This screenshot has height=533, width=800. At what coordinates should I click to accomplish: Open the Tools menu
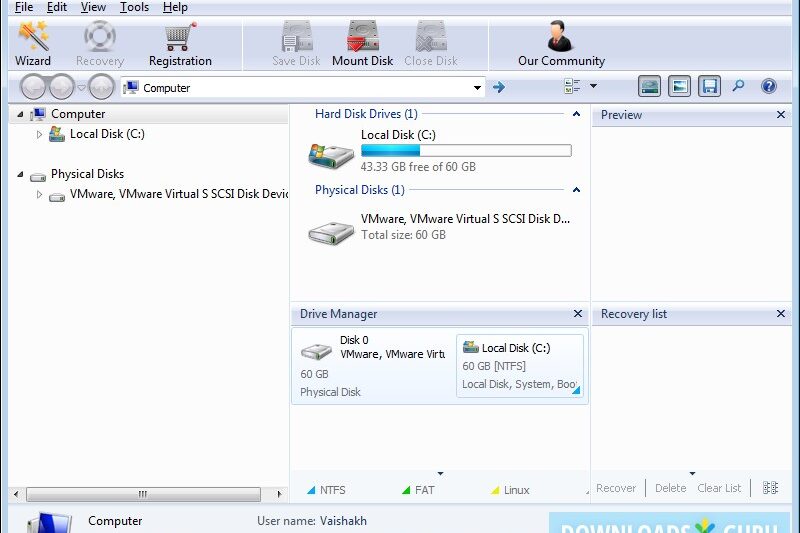pyautogui.click(x=134, y=7)
